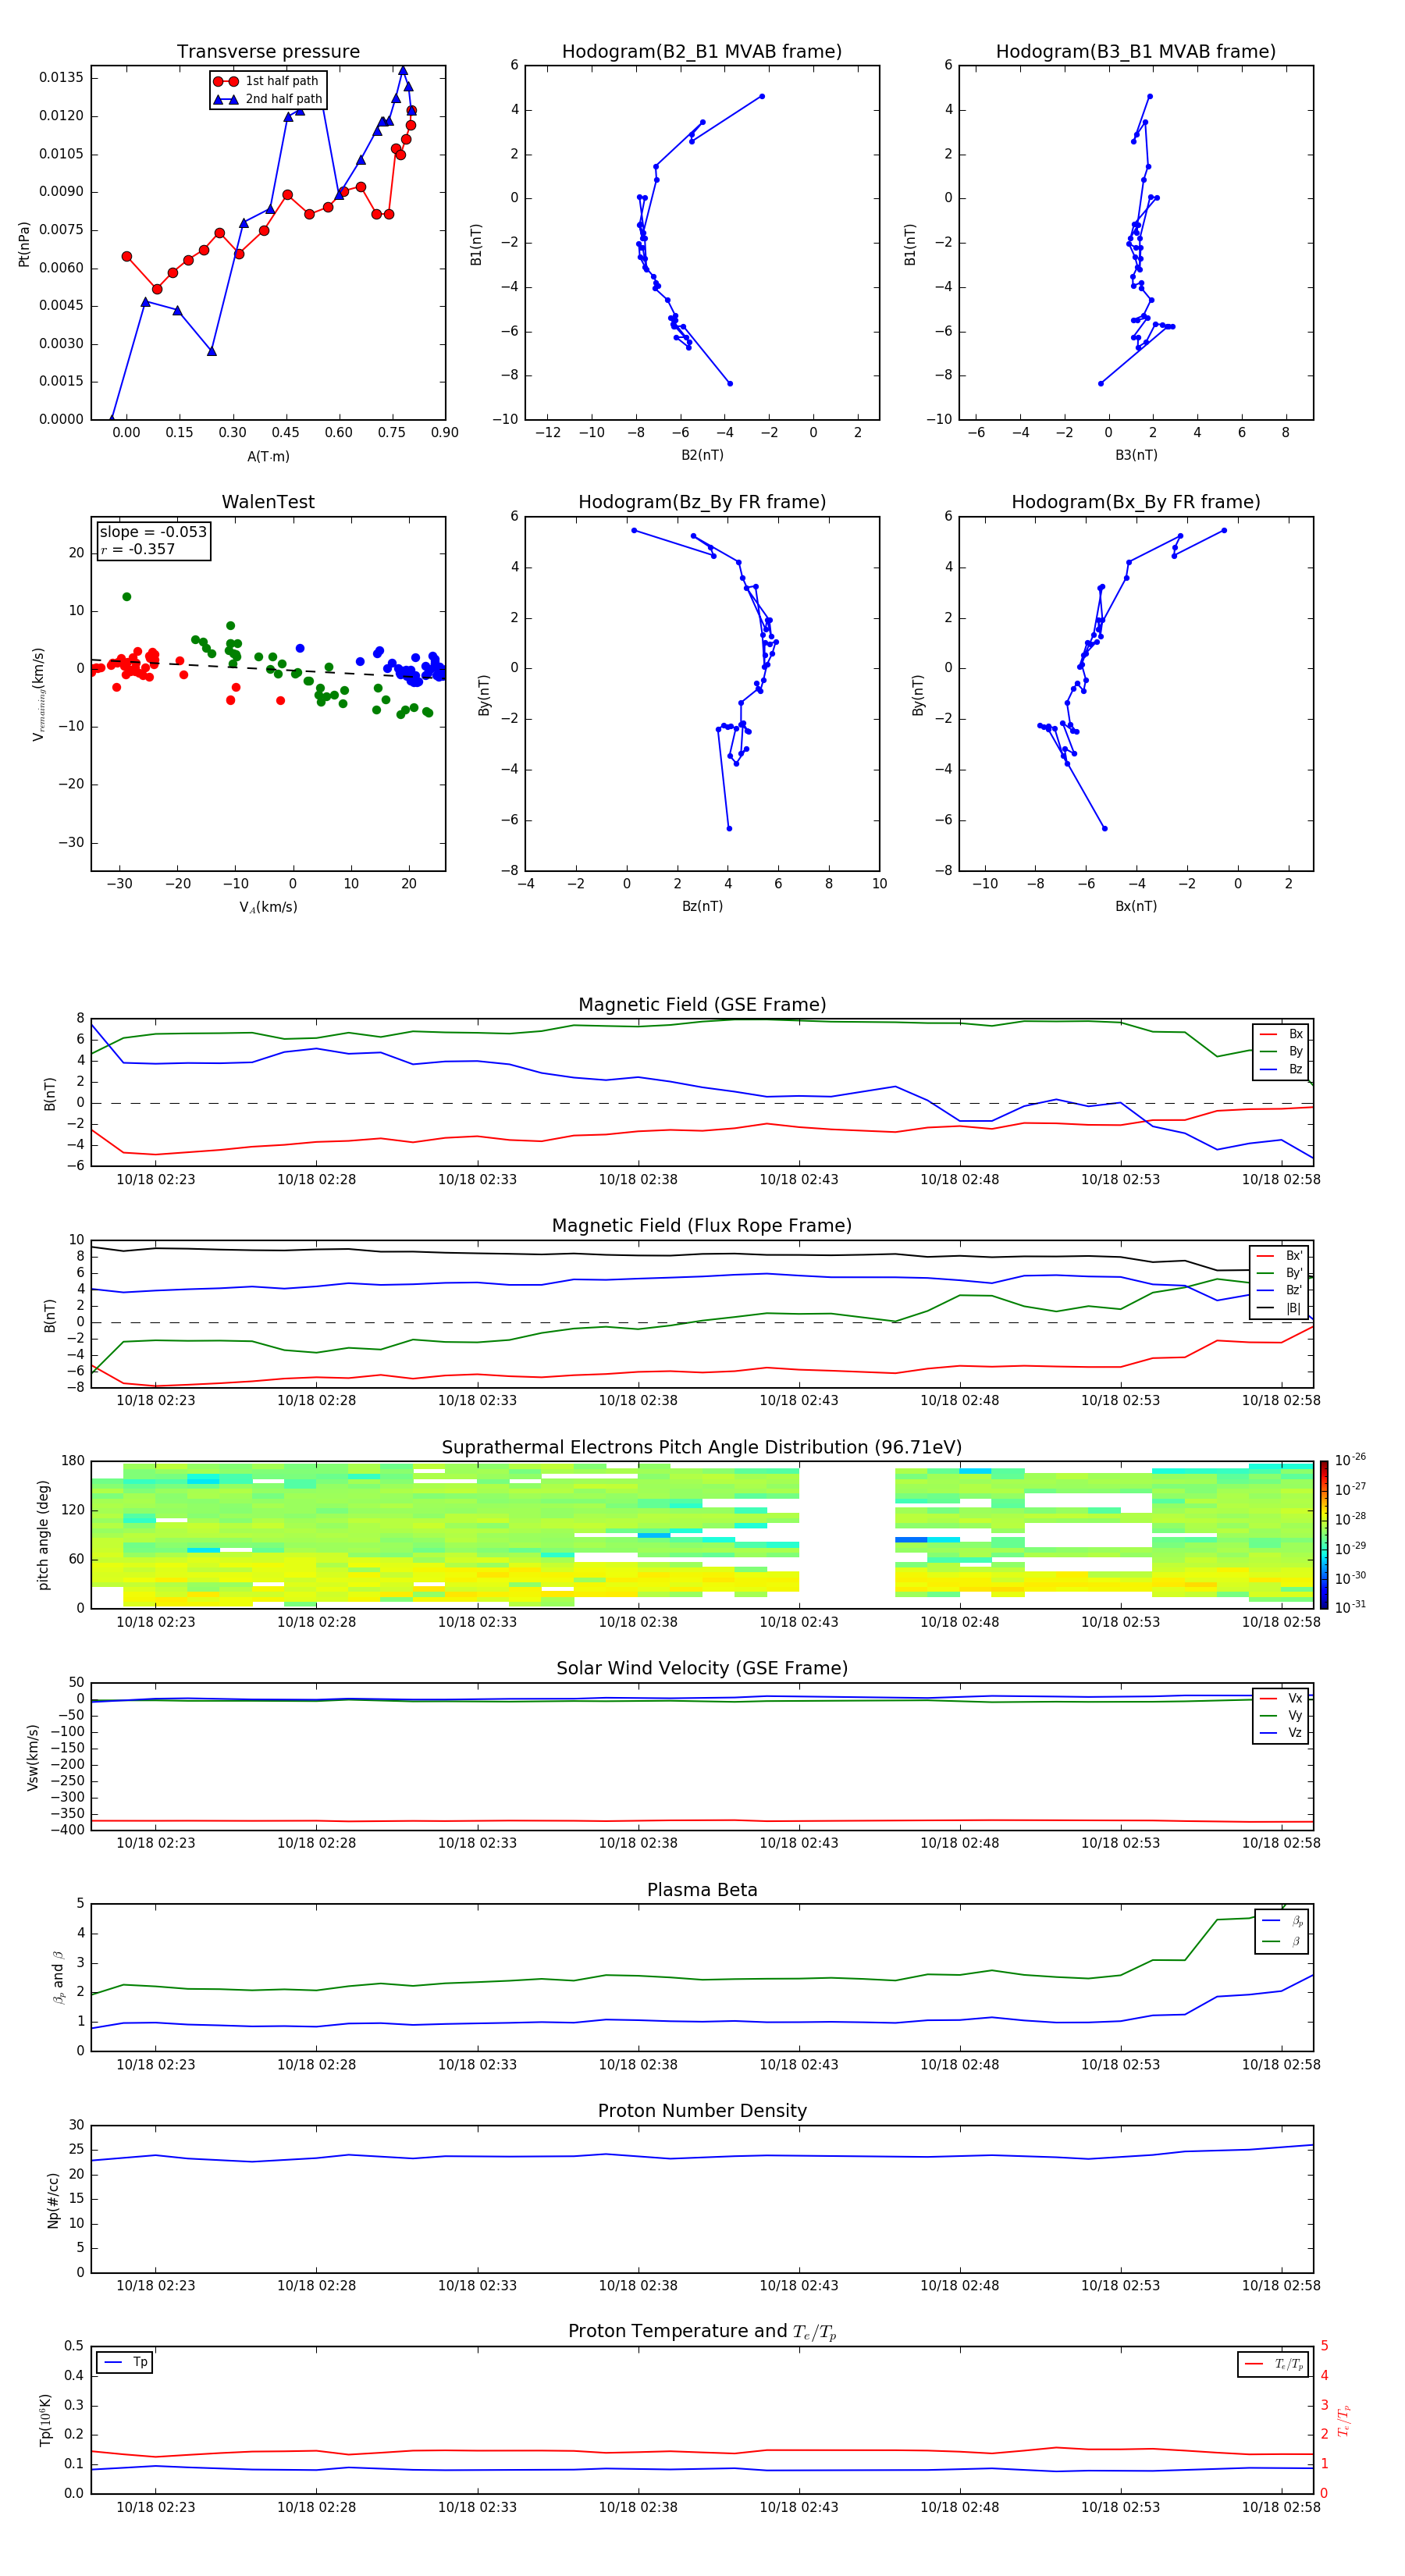This screenshot has height=2576, width=1405.
Task: Click 'Bz' in the GSE magnetic field legend
Action: [x=1282, y=1069]
